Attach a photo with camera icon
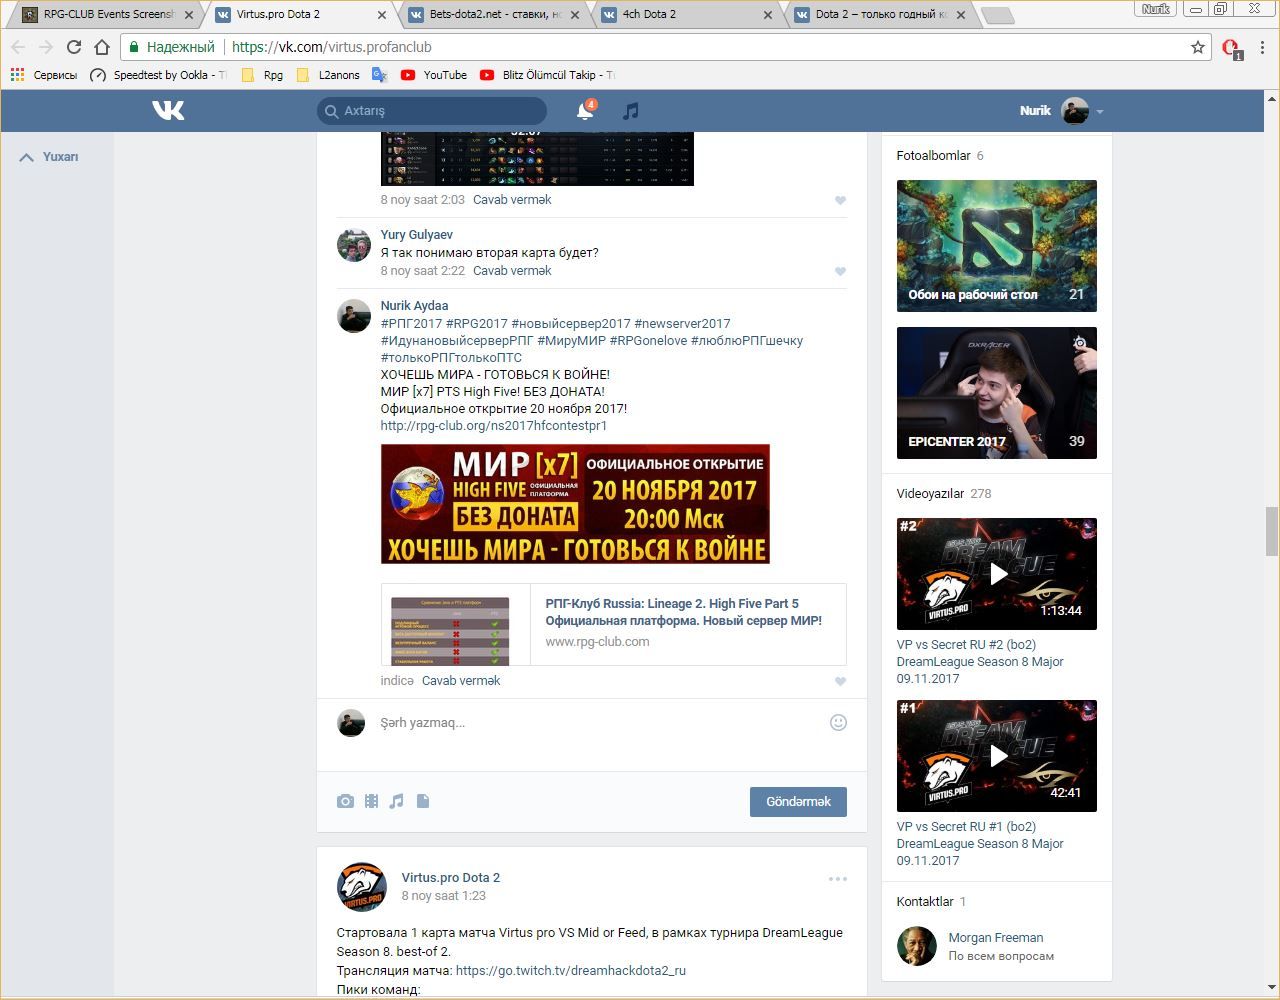 click(345, 801)
